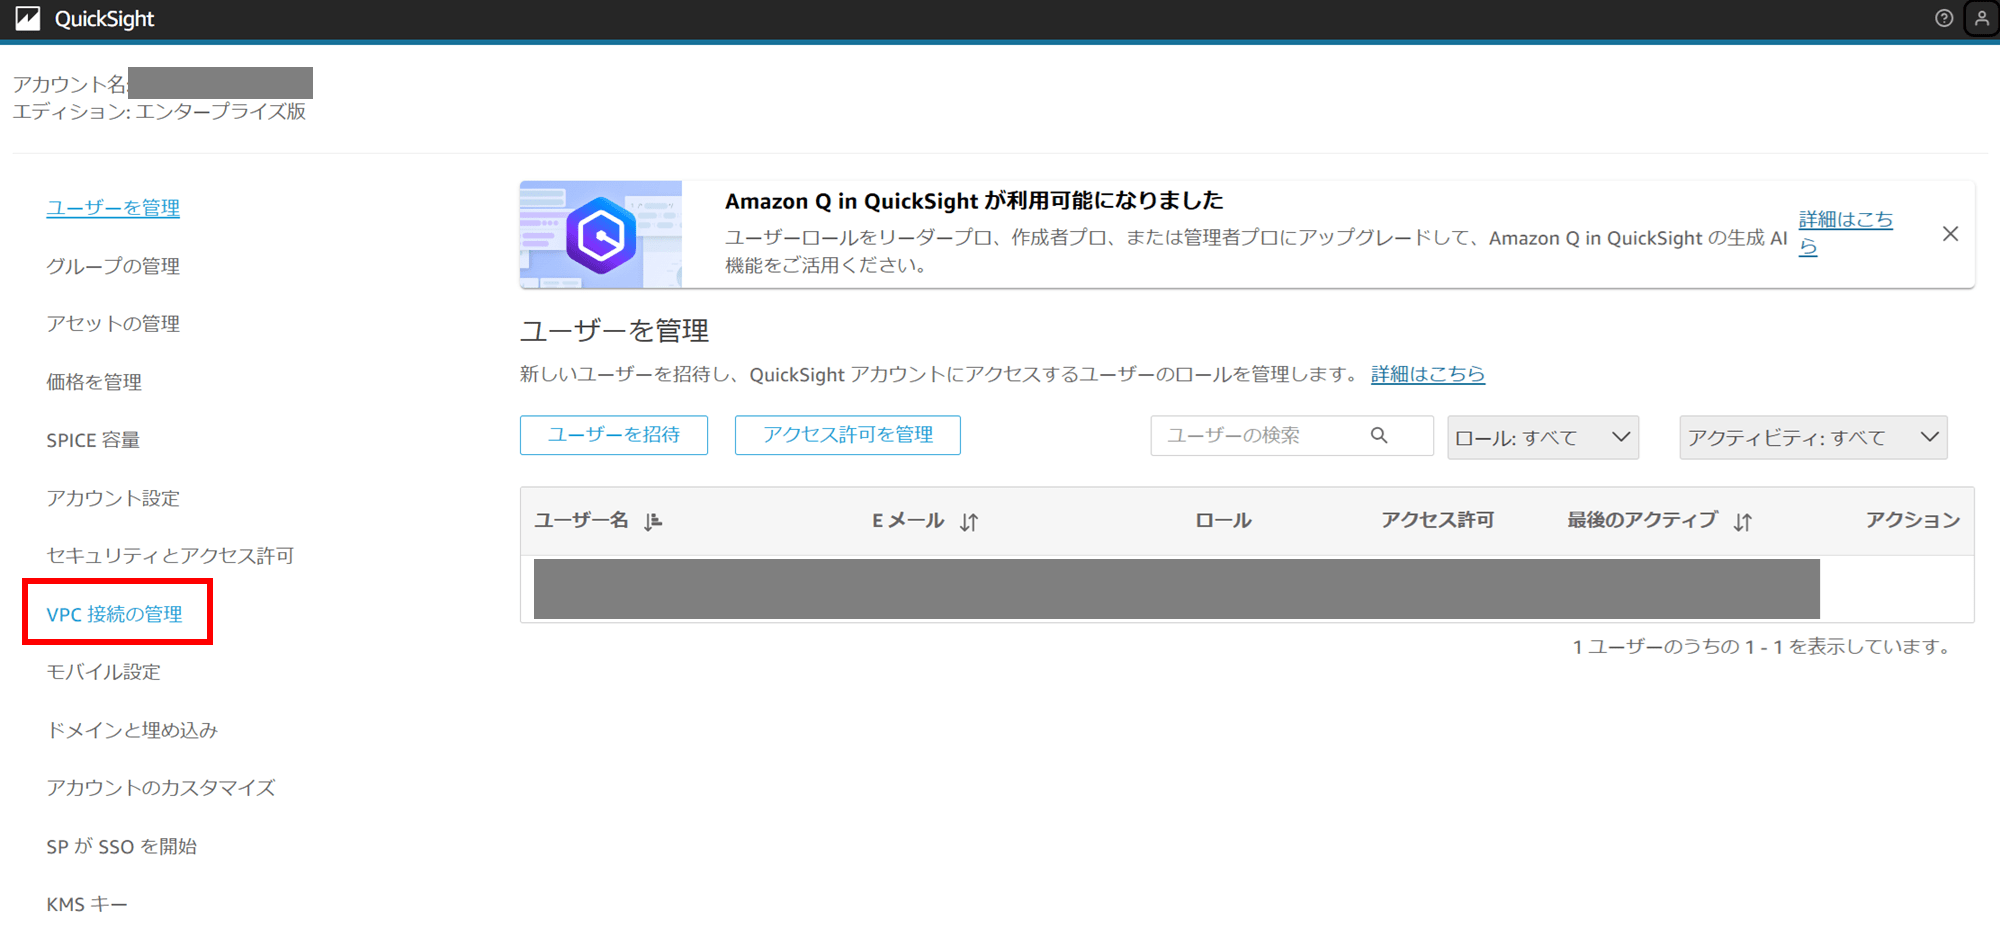Open SP が SSO を開始 in sidebar
Image resolution: width=2000 pixels, height=929 pixels.
pos(122,846)
